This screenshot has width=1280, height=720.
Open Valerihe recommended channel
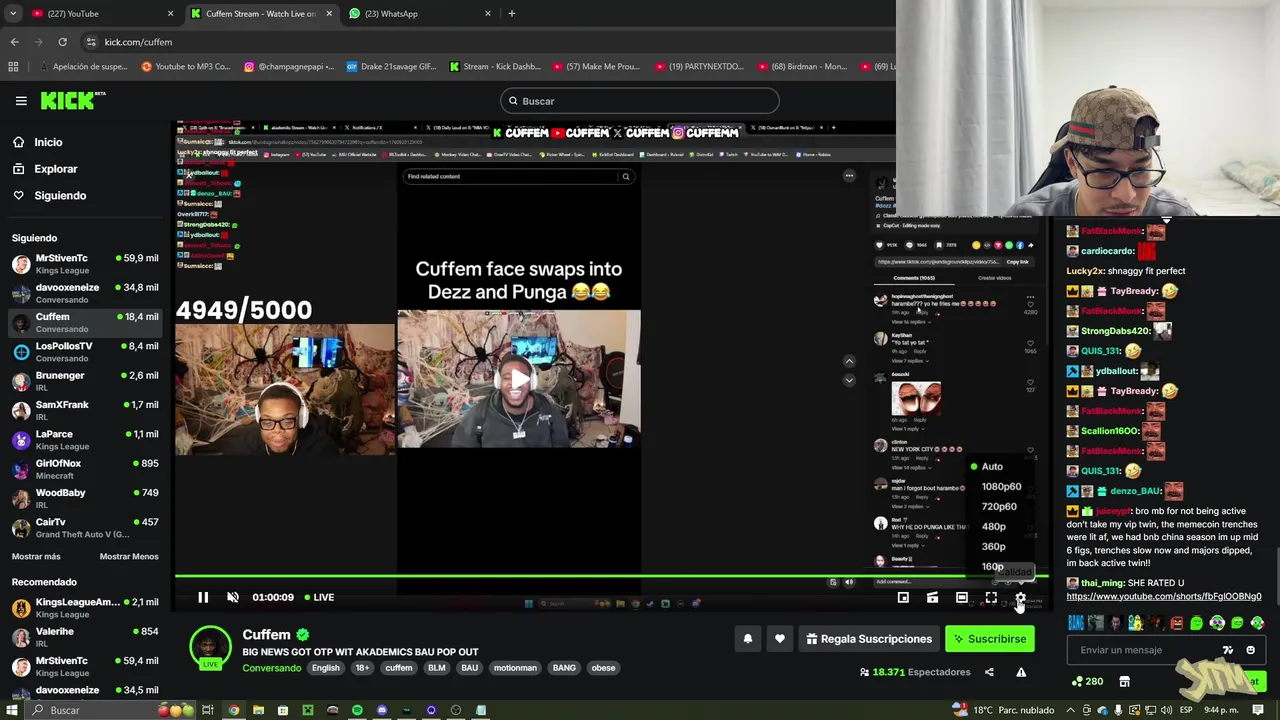coord(85,637)
